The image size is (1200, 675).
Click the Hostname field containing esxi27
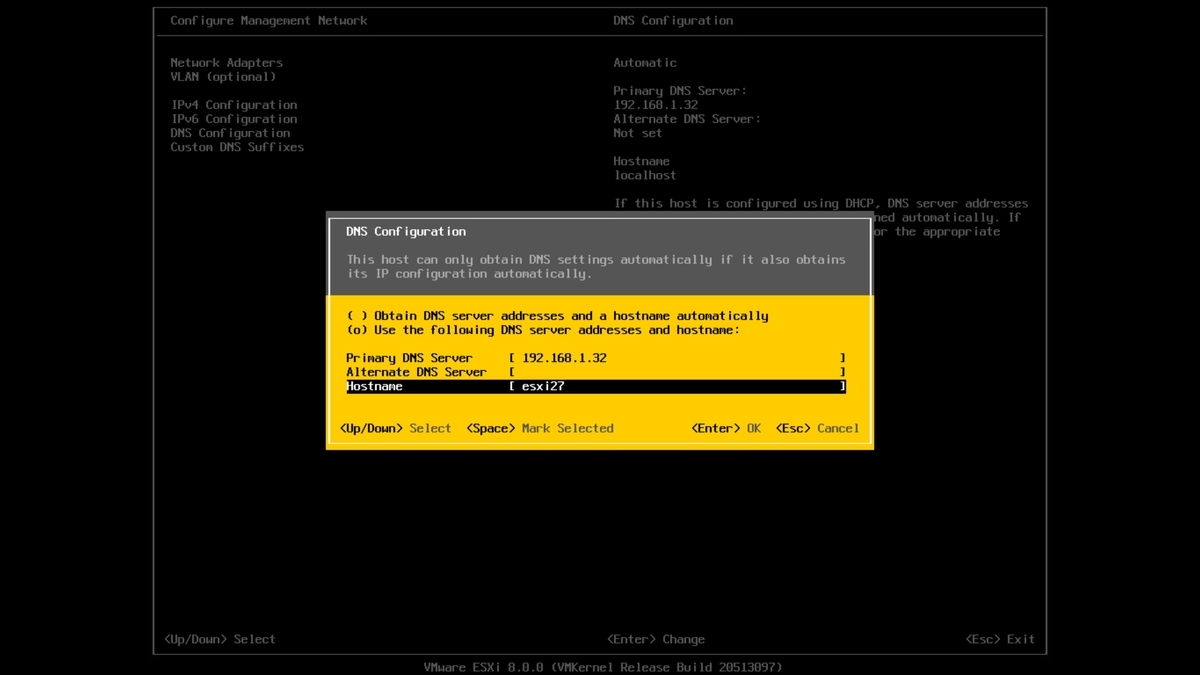[677, 386]
